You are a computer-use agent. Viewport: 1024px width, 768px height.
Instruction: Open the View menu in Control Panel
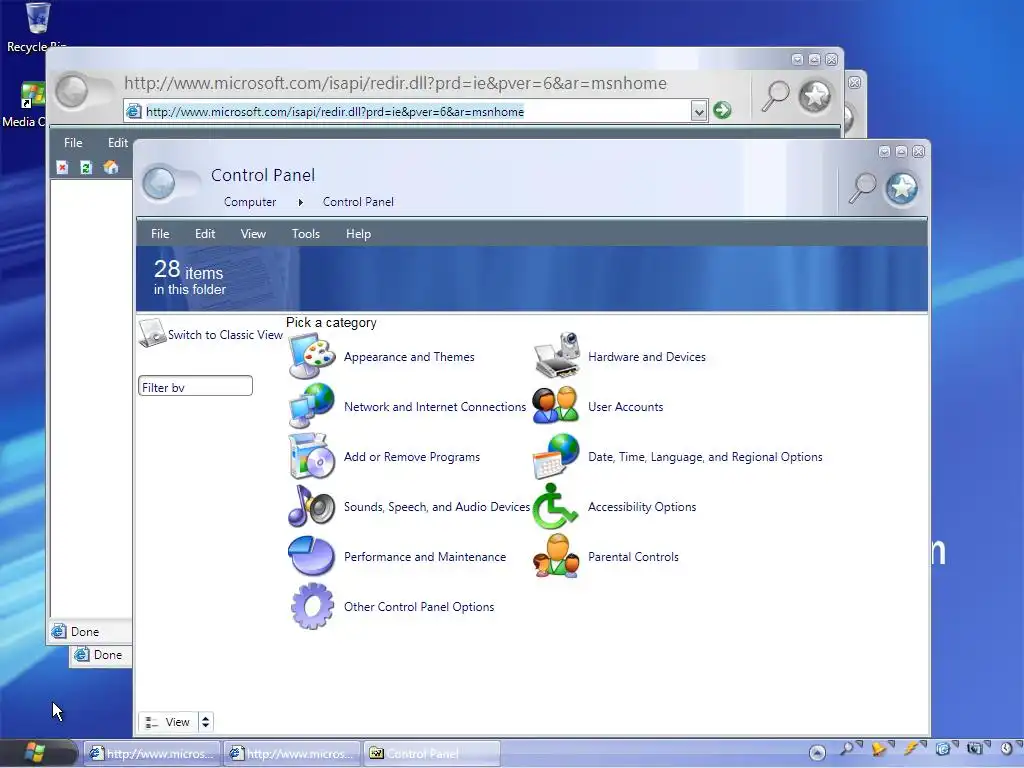pos(253,234)
